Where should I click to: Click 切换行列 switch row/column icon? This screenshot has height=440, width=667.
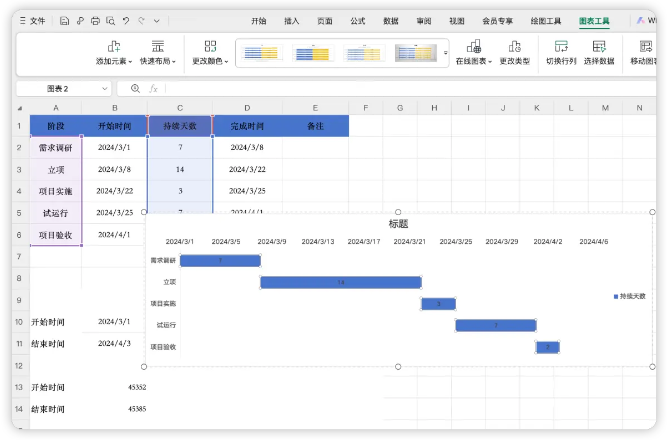click(x=561, y=53)
